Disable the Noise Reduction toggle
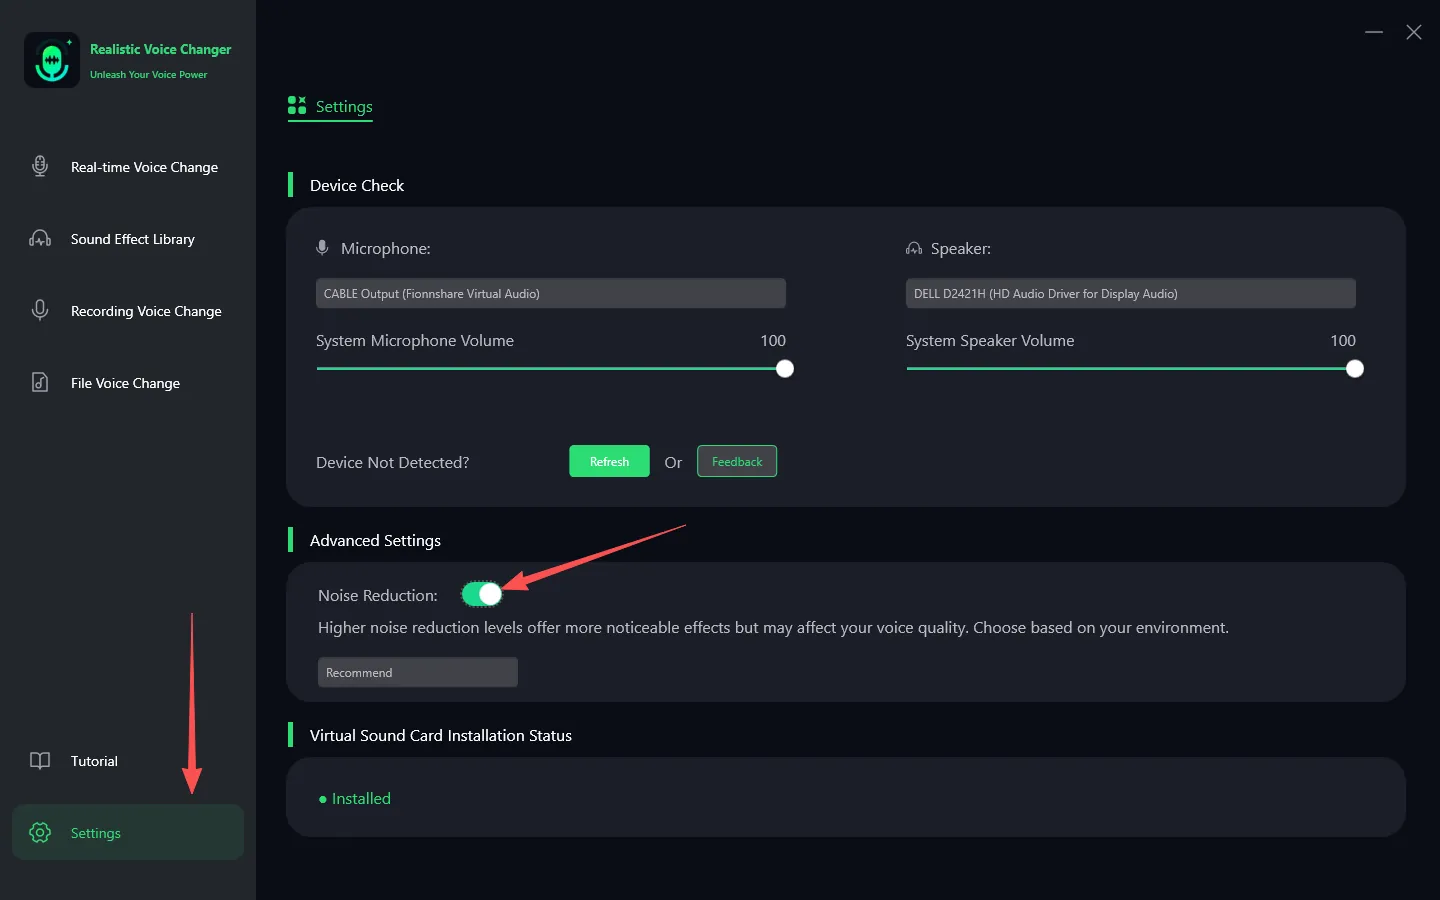The height and width of the screenshot is (900, 1440). [482, 595]
